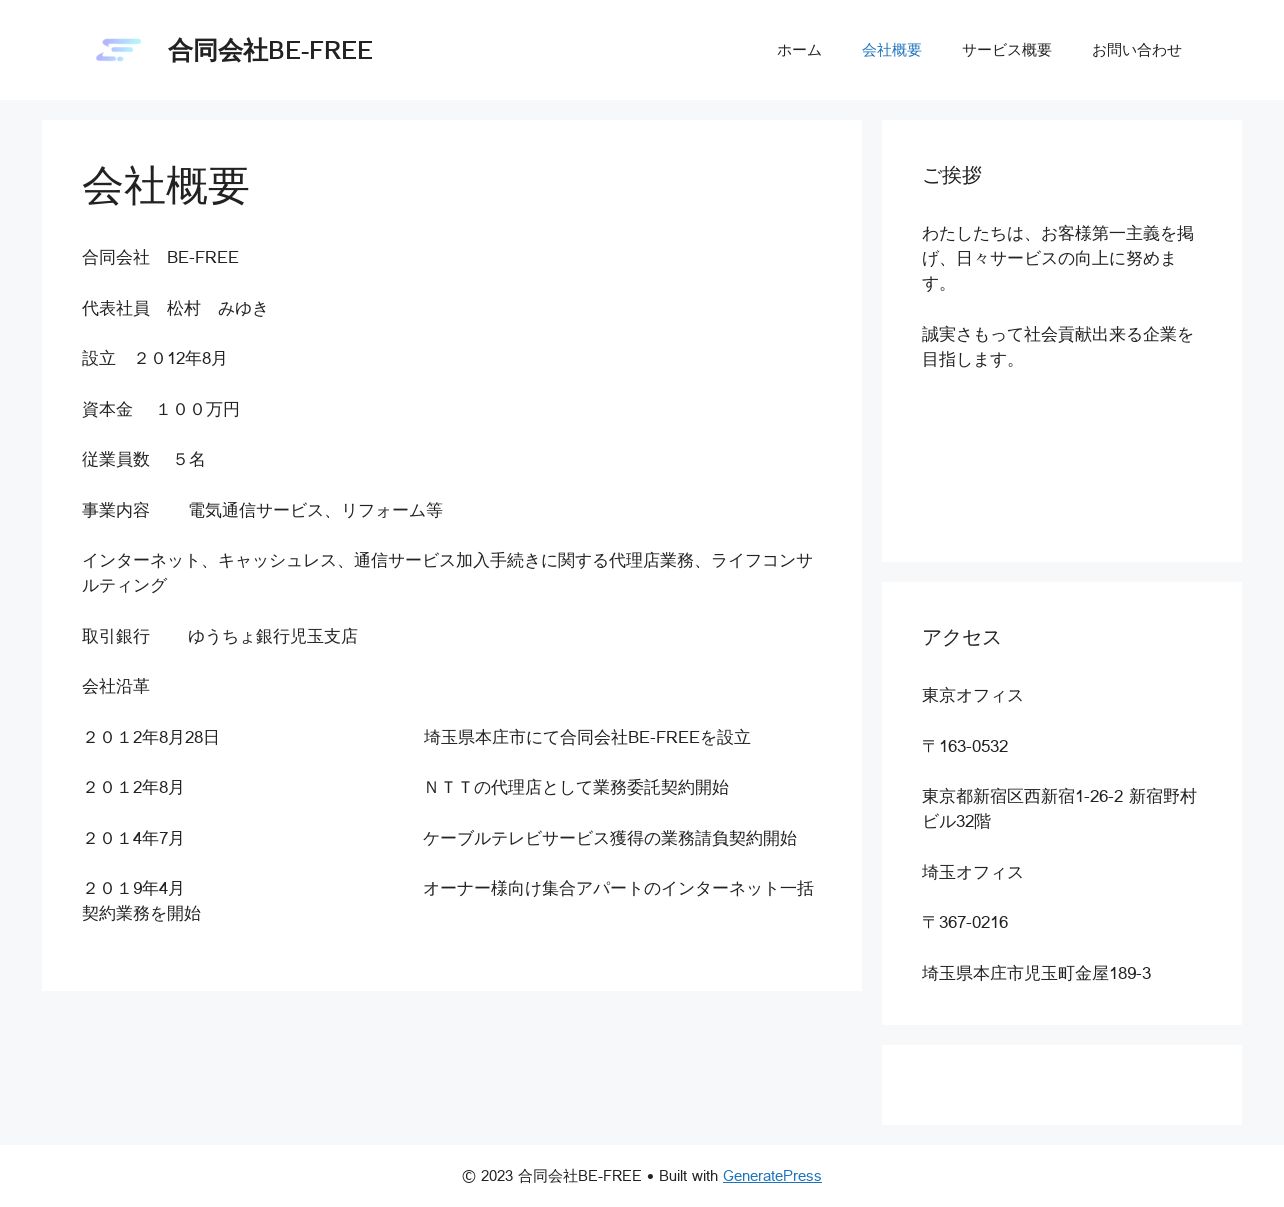This screenshot has height=1207, width=1284.
Task: Click the インターネット、キャッシュレス business description paragraph
Action: pyautogui.click(x=447, y=573)
